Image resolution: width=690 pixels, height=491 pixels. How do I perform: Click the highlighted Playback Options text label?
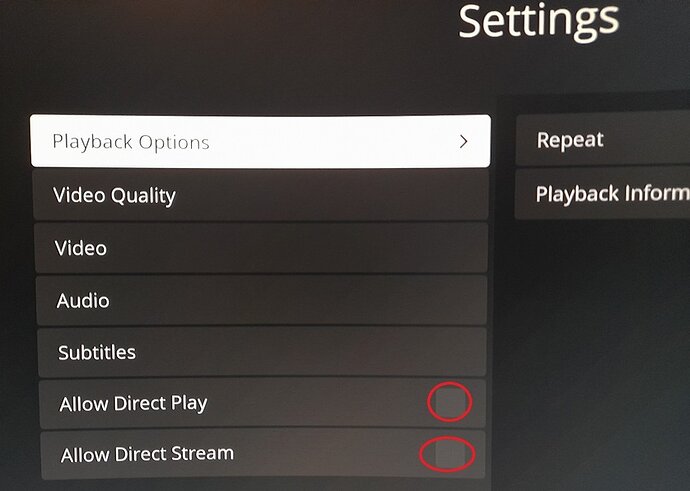131,142
